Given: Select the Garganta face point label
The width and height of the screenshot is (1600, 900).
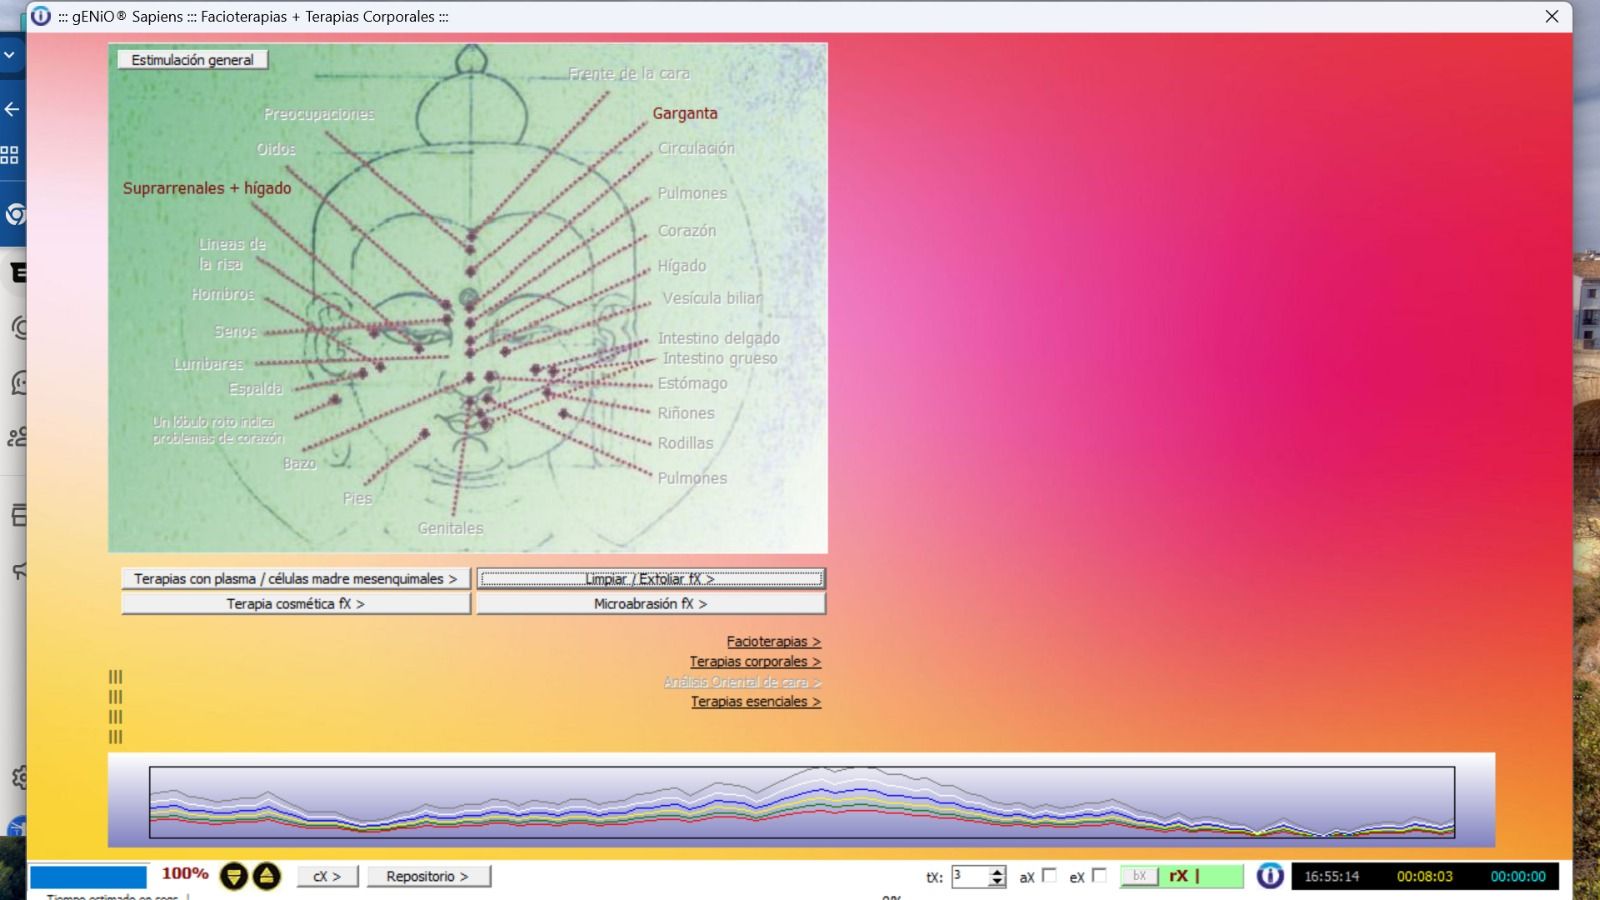Looking at the screenshot, I should [685, 113].
